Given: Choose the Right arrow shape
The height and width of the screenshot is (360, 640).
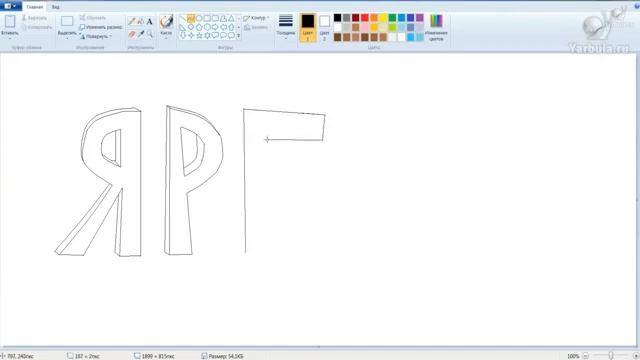Looking at the screenshot, I should [215, 27].
